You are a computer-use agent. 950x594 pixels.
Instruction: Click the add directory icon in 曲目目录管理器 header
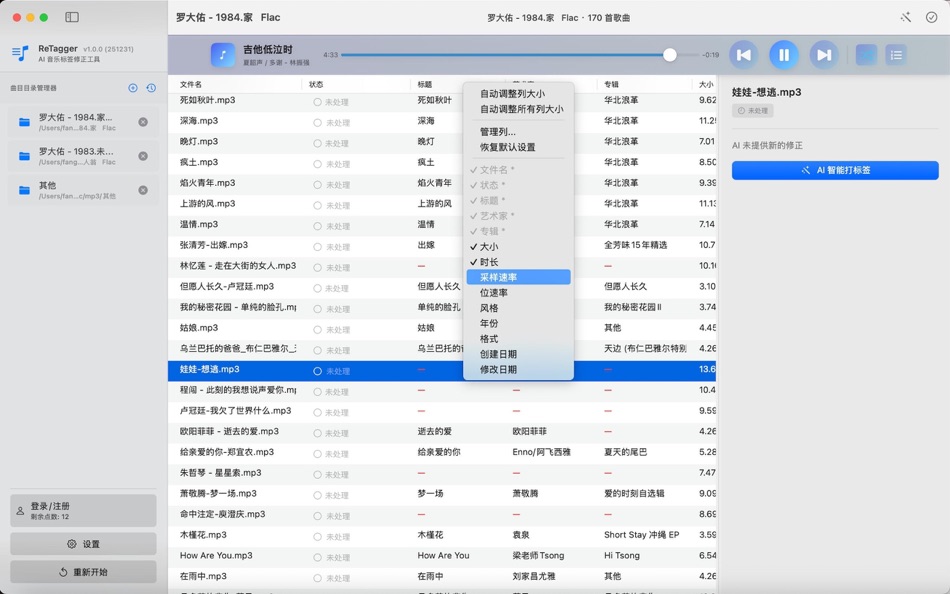[132, 87]
